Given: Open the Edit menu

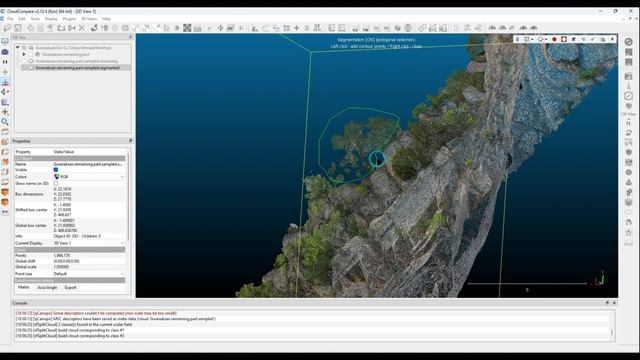Looking at the screenshot, I should (22, 19).
